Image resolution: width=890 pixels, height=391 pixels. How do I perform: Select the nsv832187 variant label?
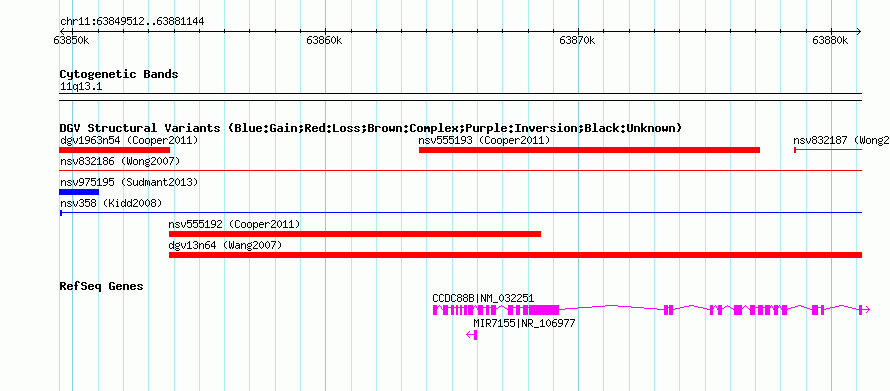click(842, 140)
